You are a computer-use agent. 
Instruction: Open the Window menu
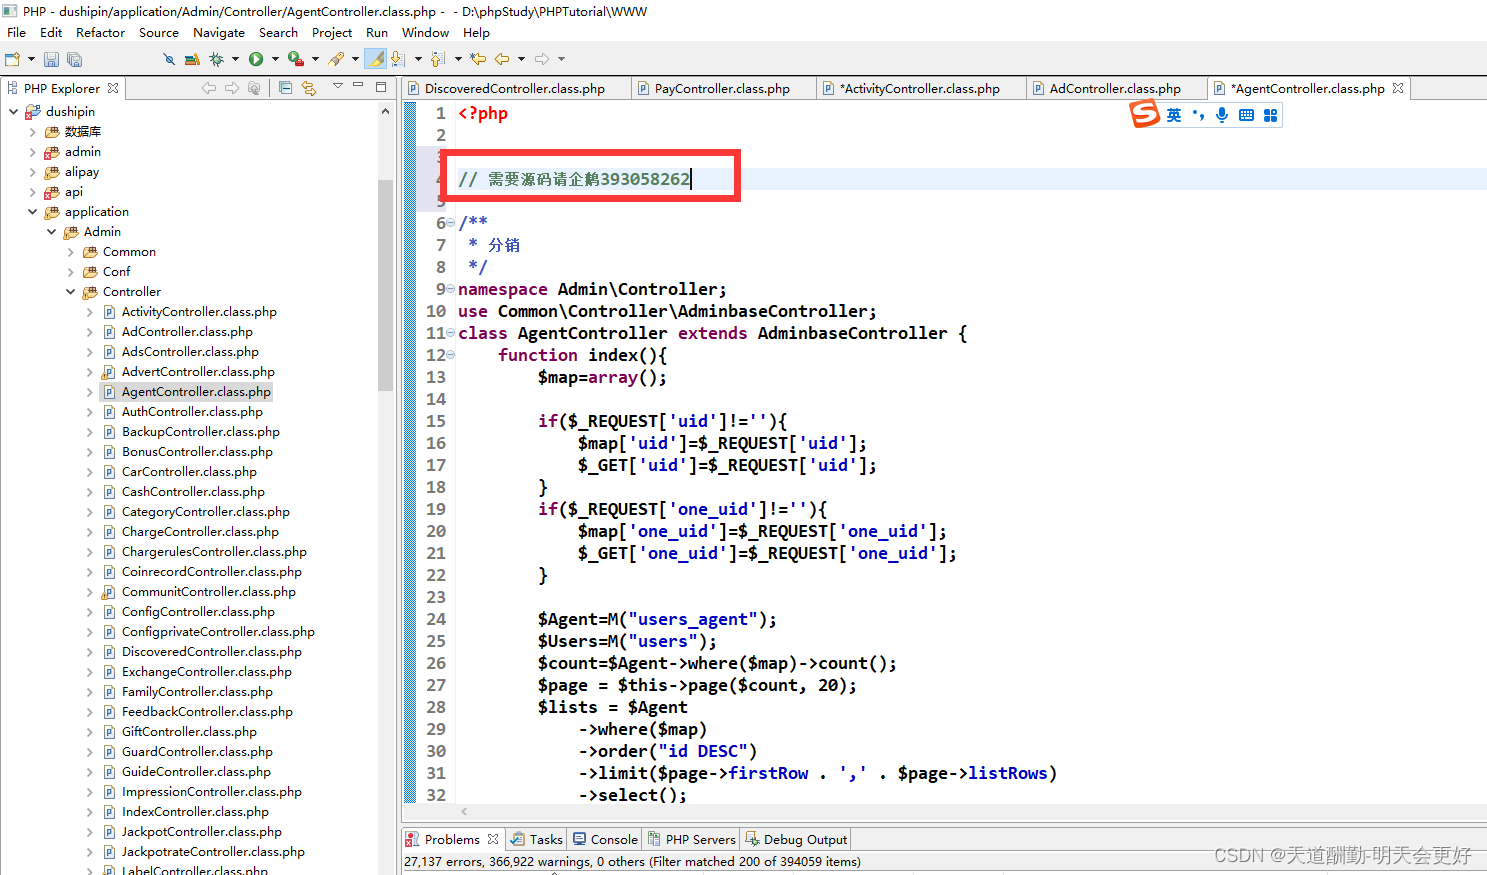(x=425, y=33)
